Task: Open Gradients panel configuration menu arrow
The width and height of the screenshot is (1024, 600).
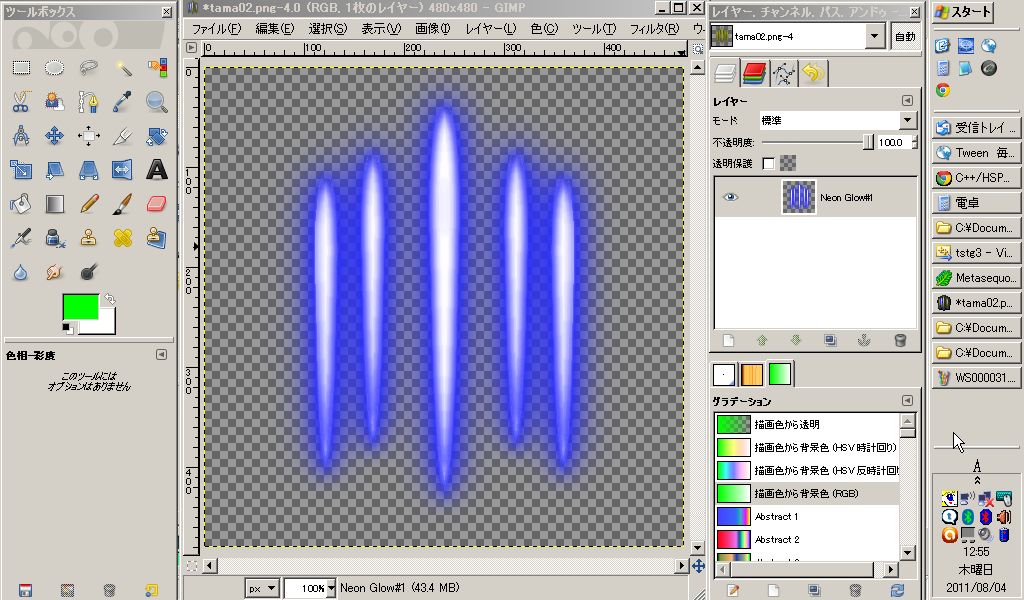Action: point(907,401)
